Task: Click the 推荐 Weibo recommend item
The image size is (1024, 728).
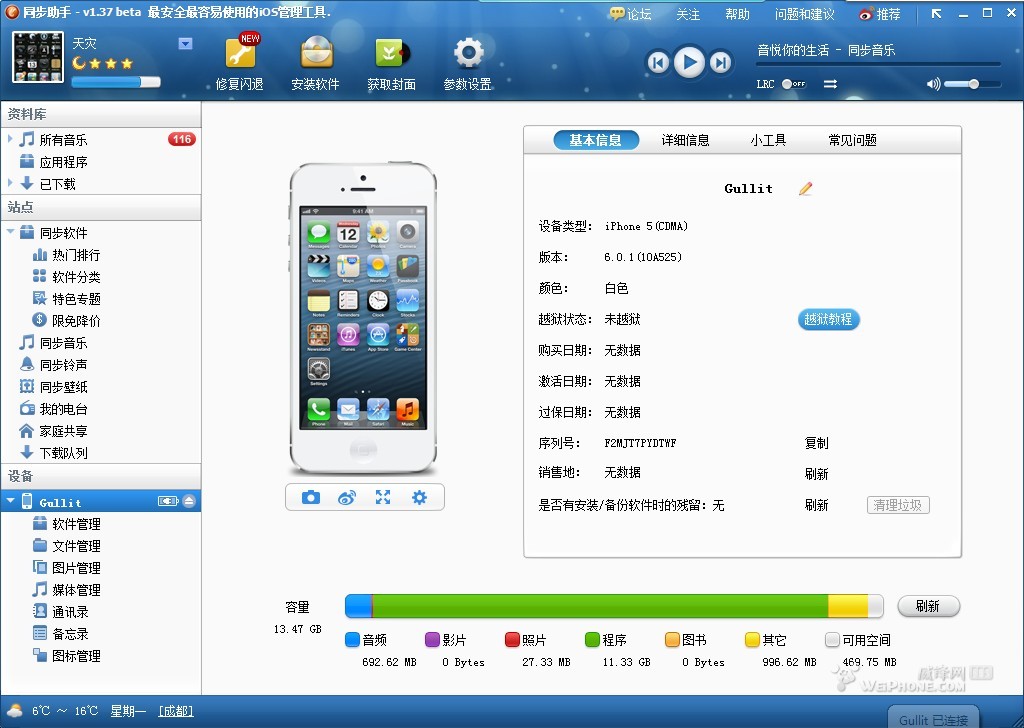Action: pyautogui.click(x=880, y=14)
